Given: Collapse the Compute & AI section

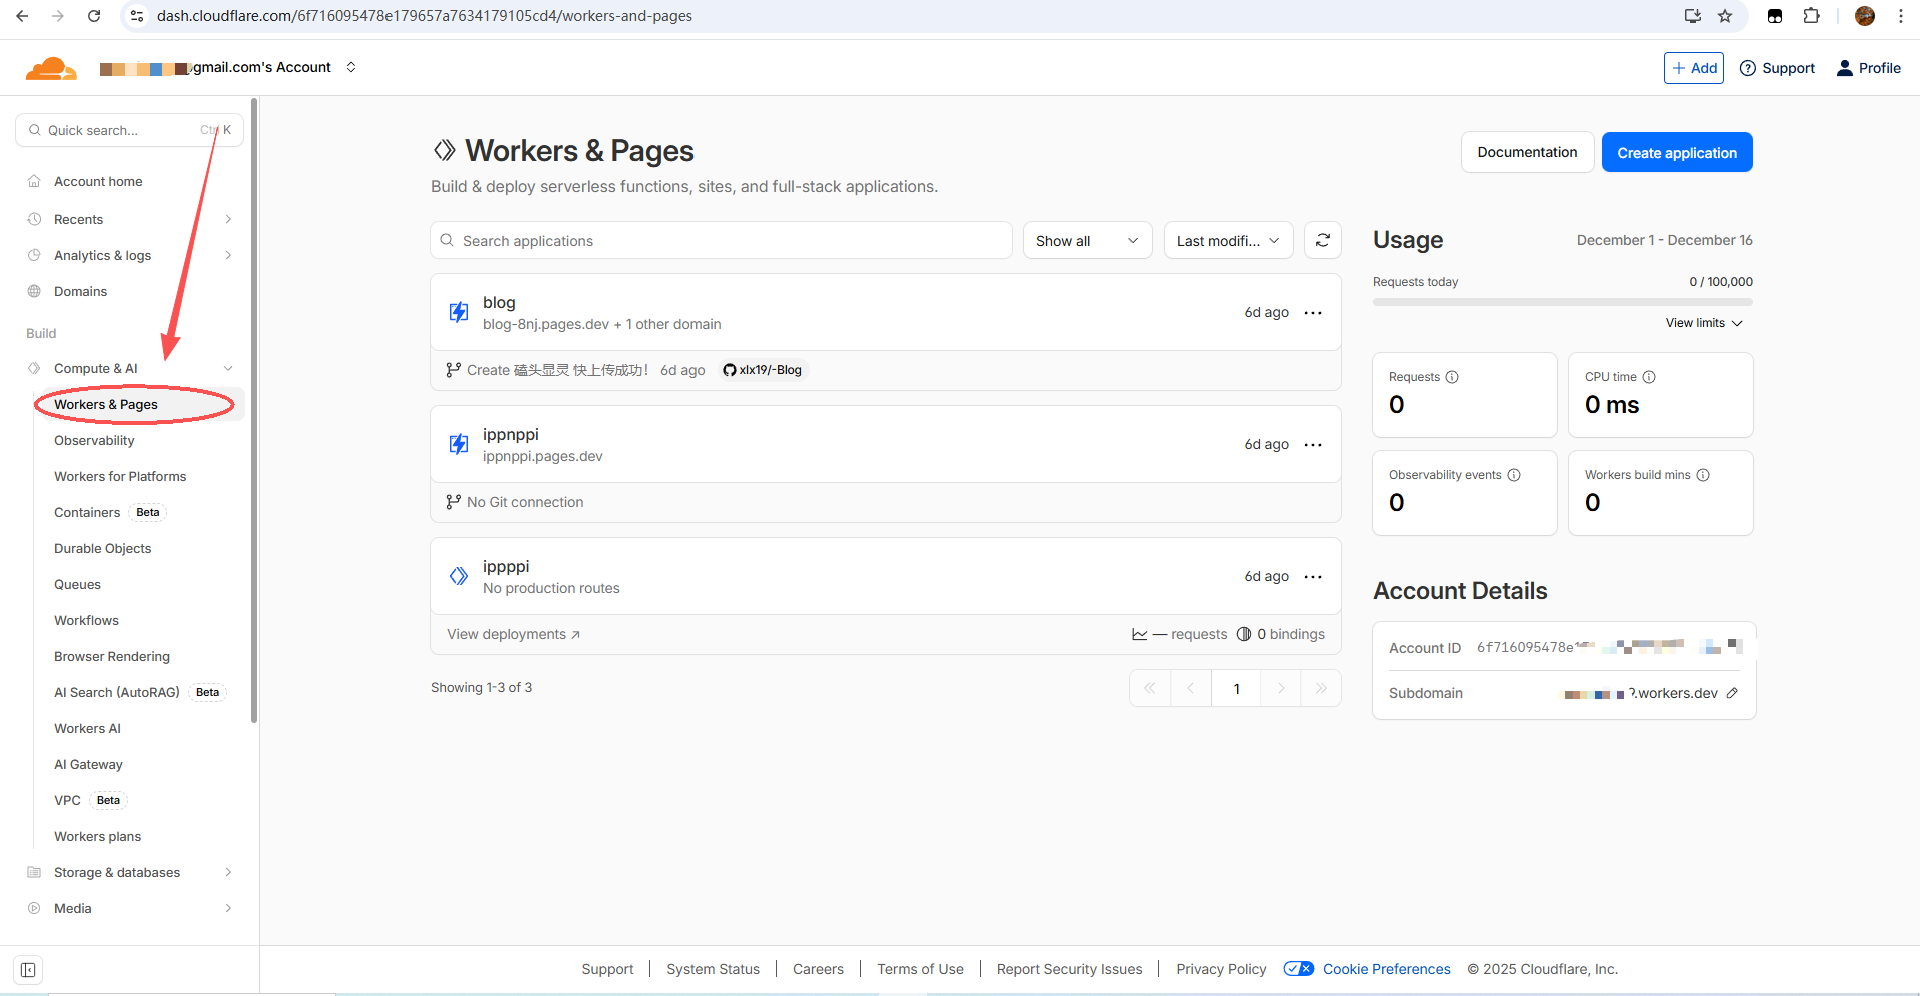Looking at the screenshot, I should click(x=228, y=368).
